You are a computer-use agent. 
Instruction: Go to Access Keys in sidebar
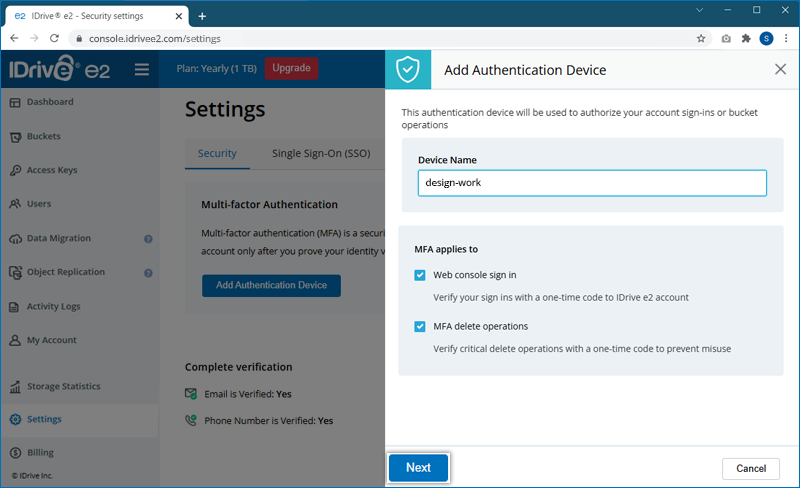point(52,170)
